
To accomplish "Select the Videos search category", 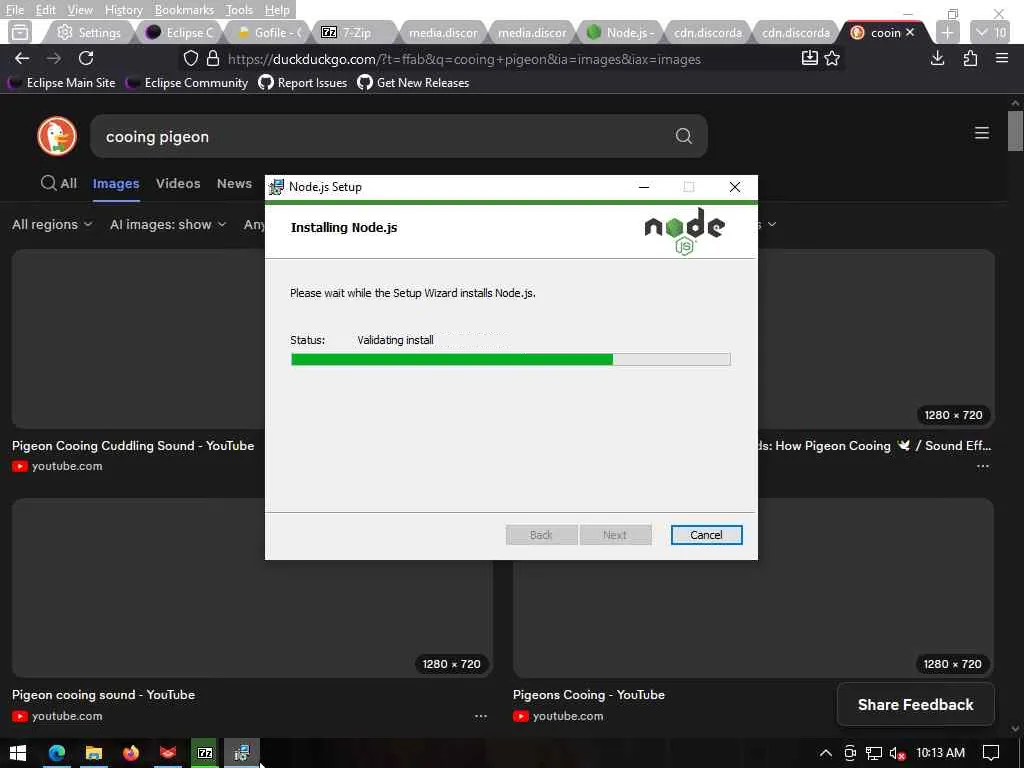I will [178, 184].
